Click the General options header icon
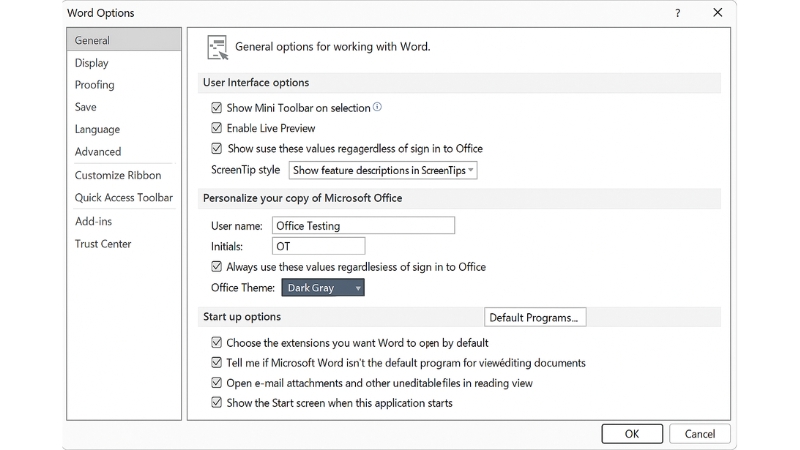Image resolution: width=800 pixels, height=450 pixels. [x=218, y=47]
